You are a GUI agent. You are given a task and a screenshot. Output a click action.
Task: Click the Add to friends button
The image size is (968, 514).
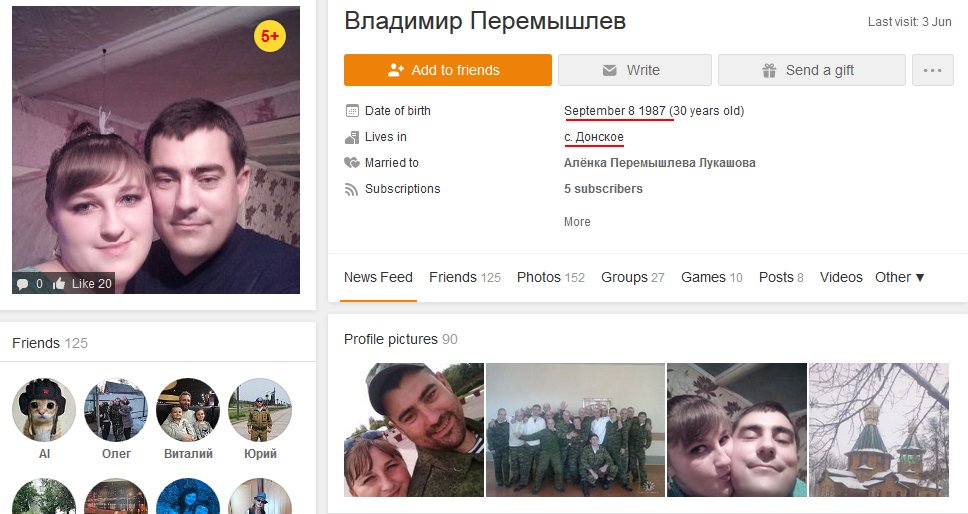tap(448, 70)
